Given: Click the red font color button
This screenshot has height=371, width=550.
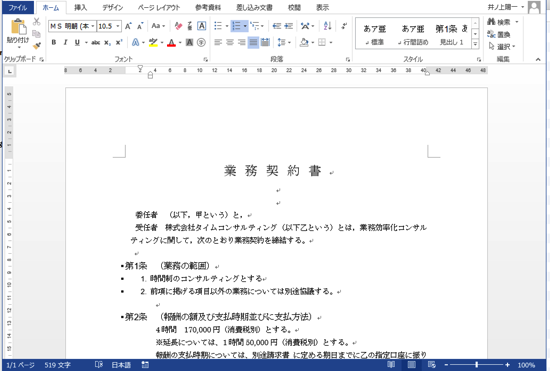Looking at the screenshot, I should point(172,42).
